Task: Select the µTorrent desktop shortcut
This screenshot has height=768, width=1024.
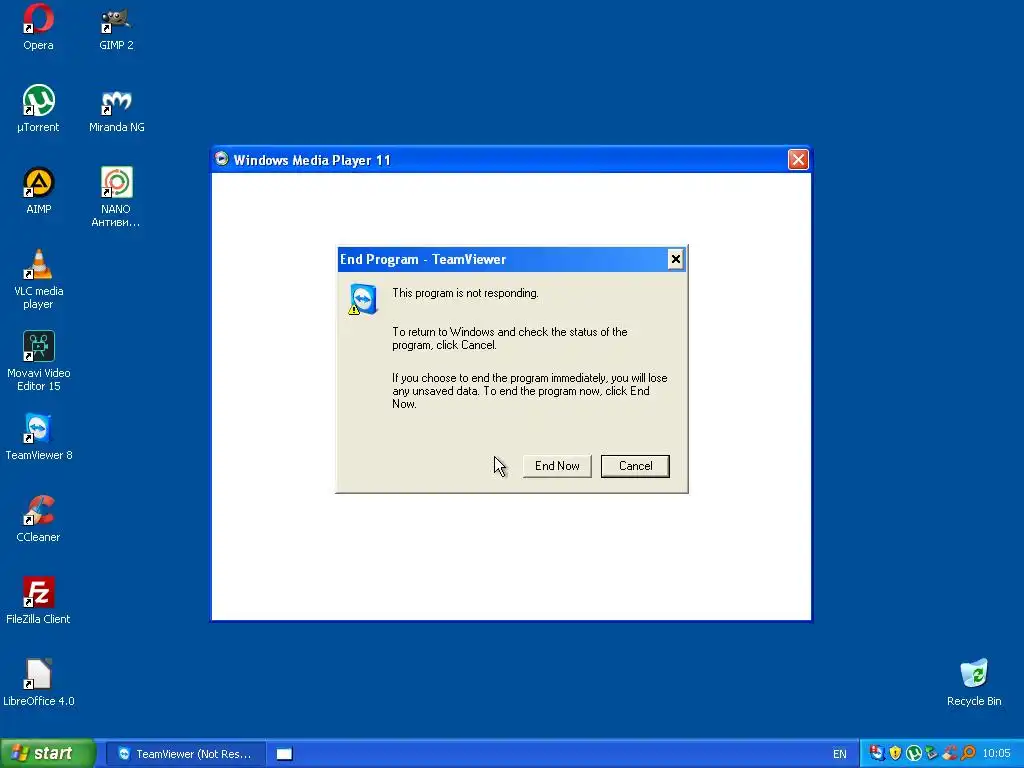Action: pyautogui.click(x=38, y=109)
